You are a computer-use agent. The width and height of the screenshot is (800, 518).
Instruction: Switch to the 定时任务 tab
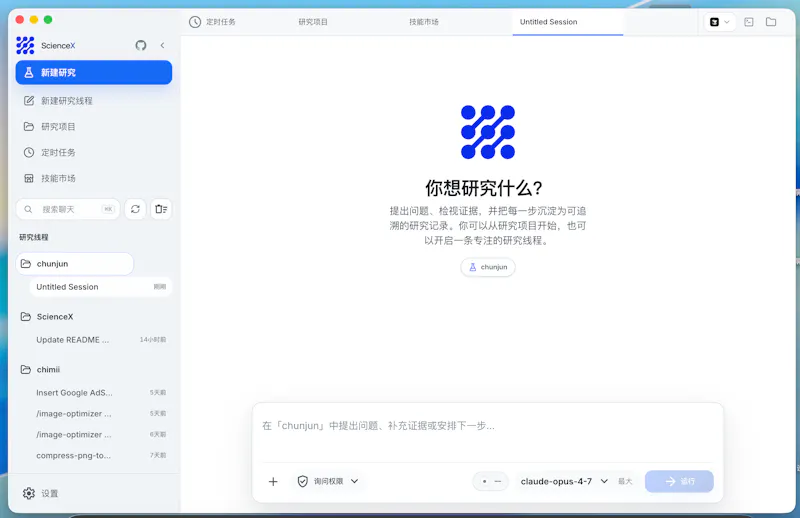(x=220, y=22)
